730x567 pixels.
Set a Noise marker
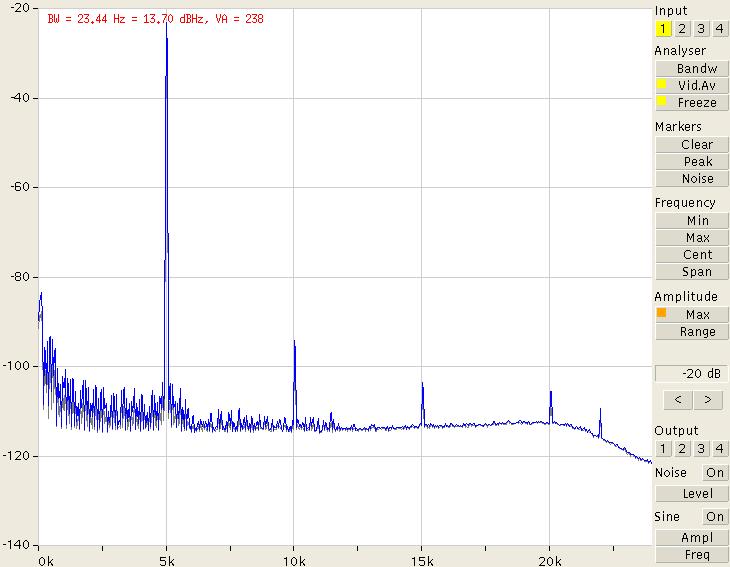pyautogui.click(x=692, y=179)
